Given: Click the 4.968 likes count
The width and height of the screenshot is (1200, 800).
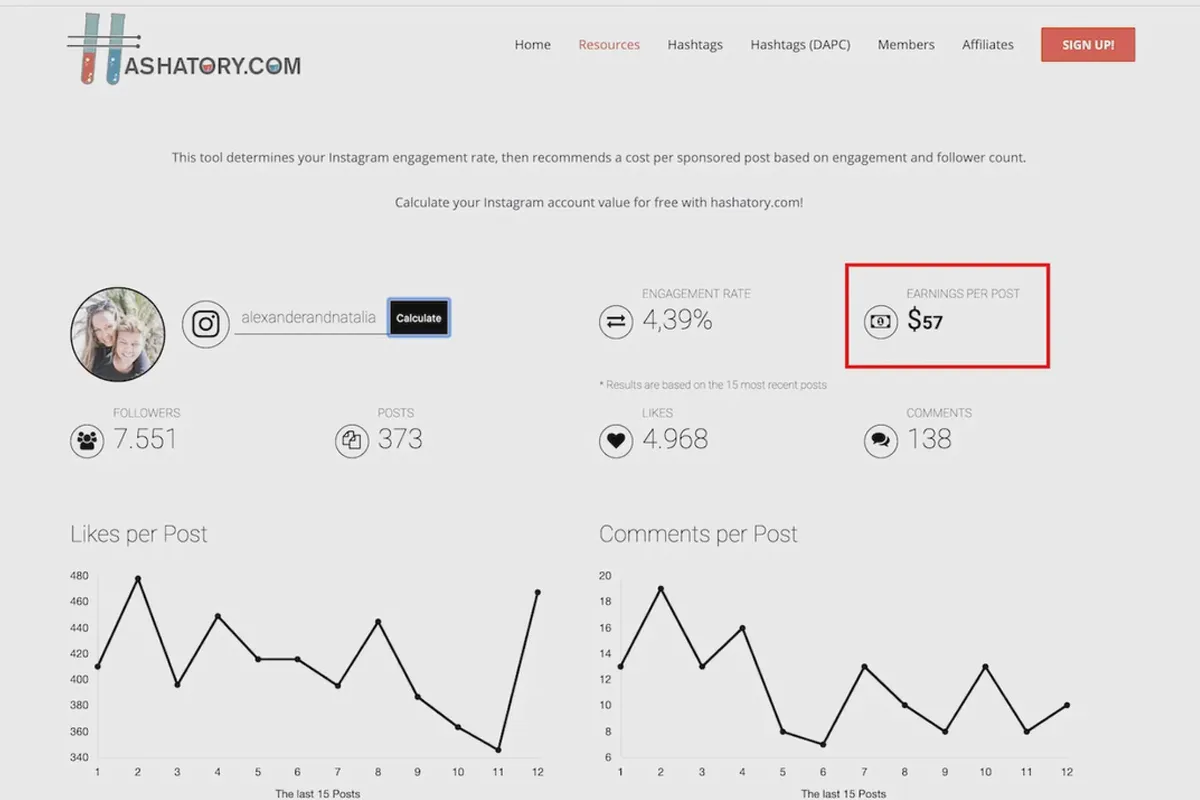Looking at the screenshot, I should (675, 439).
